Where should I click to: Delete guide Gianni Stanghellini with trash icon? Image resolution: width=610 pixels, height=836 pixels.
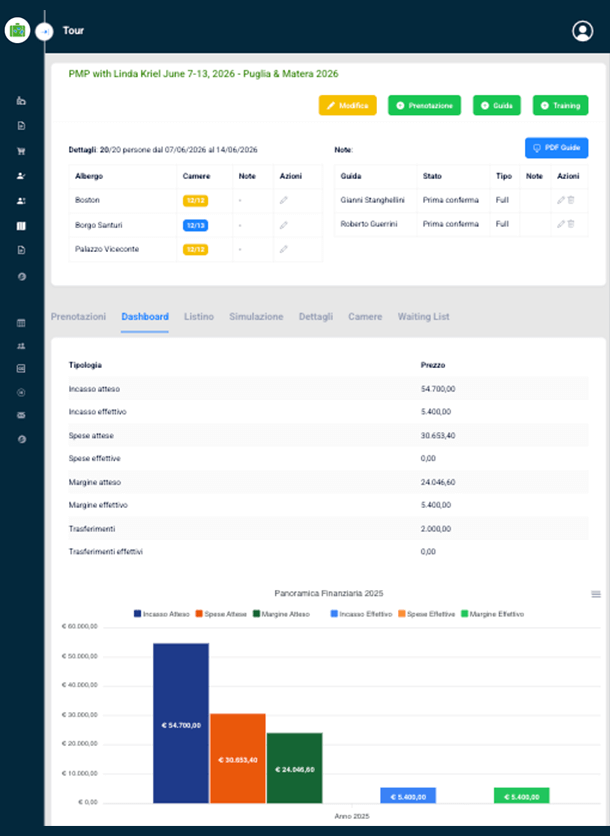(571, 200)
